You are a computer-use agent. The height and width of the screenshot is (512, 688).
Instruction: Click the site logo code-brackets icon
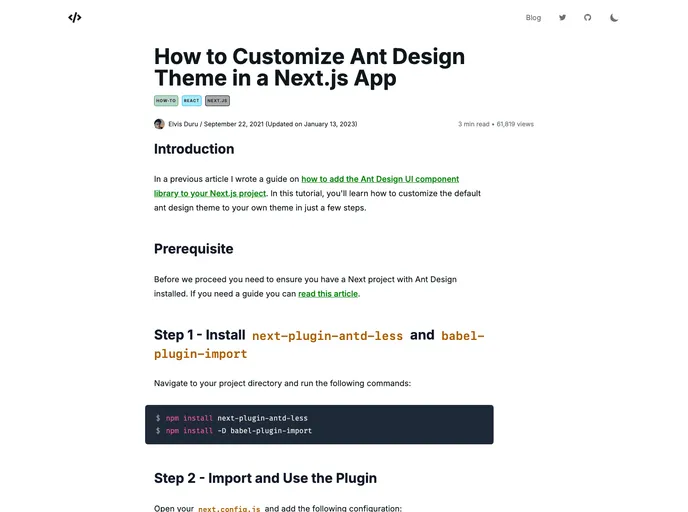point(75,17)
